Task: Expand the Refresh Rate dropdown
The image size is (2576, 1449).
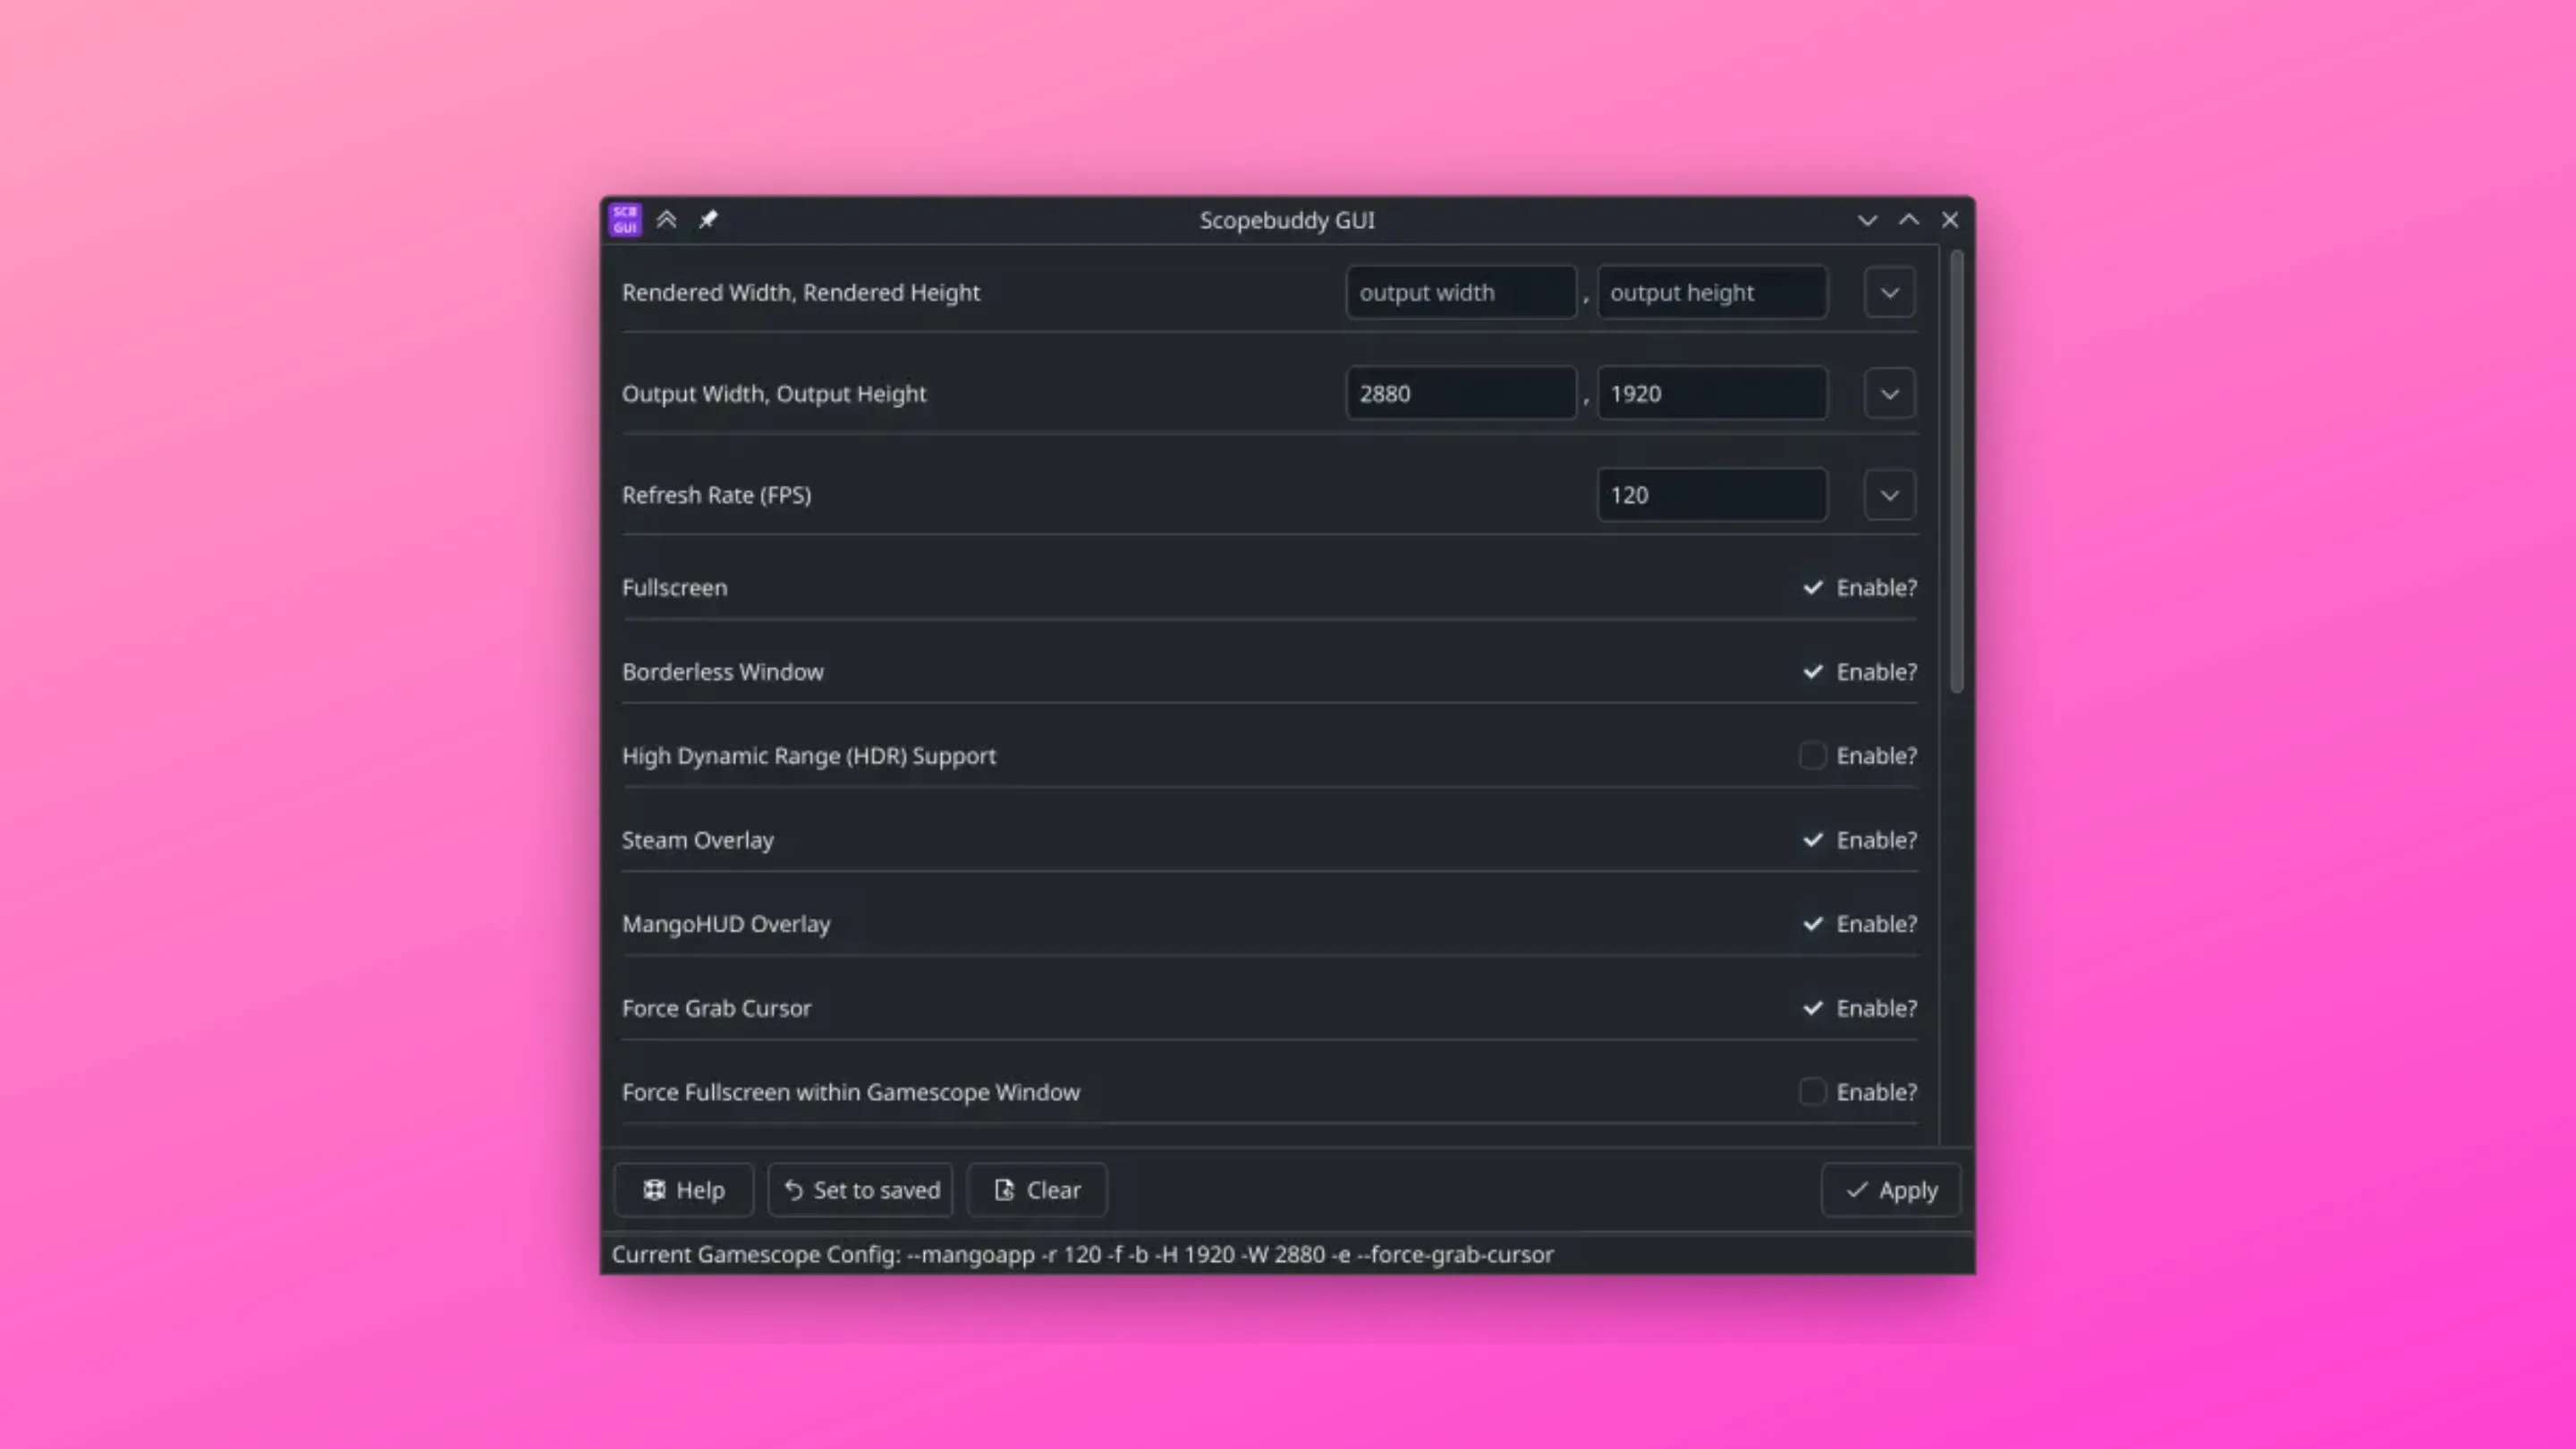Action: (1890, 495)
